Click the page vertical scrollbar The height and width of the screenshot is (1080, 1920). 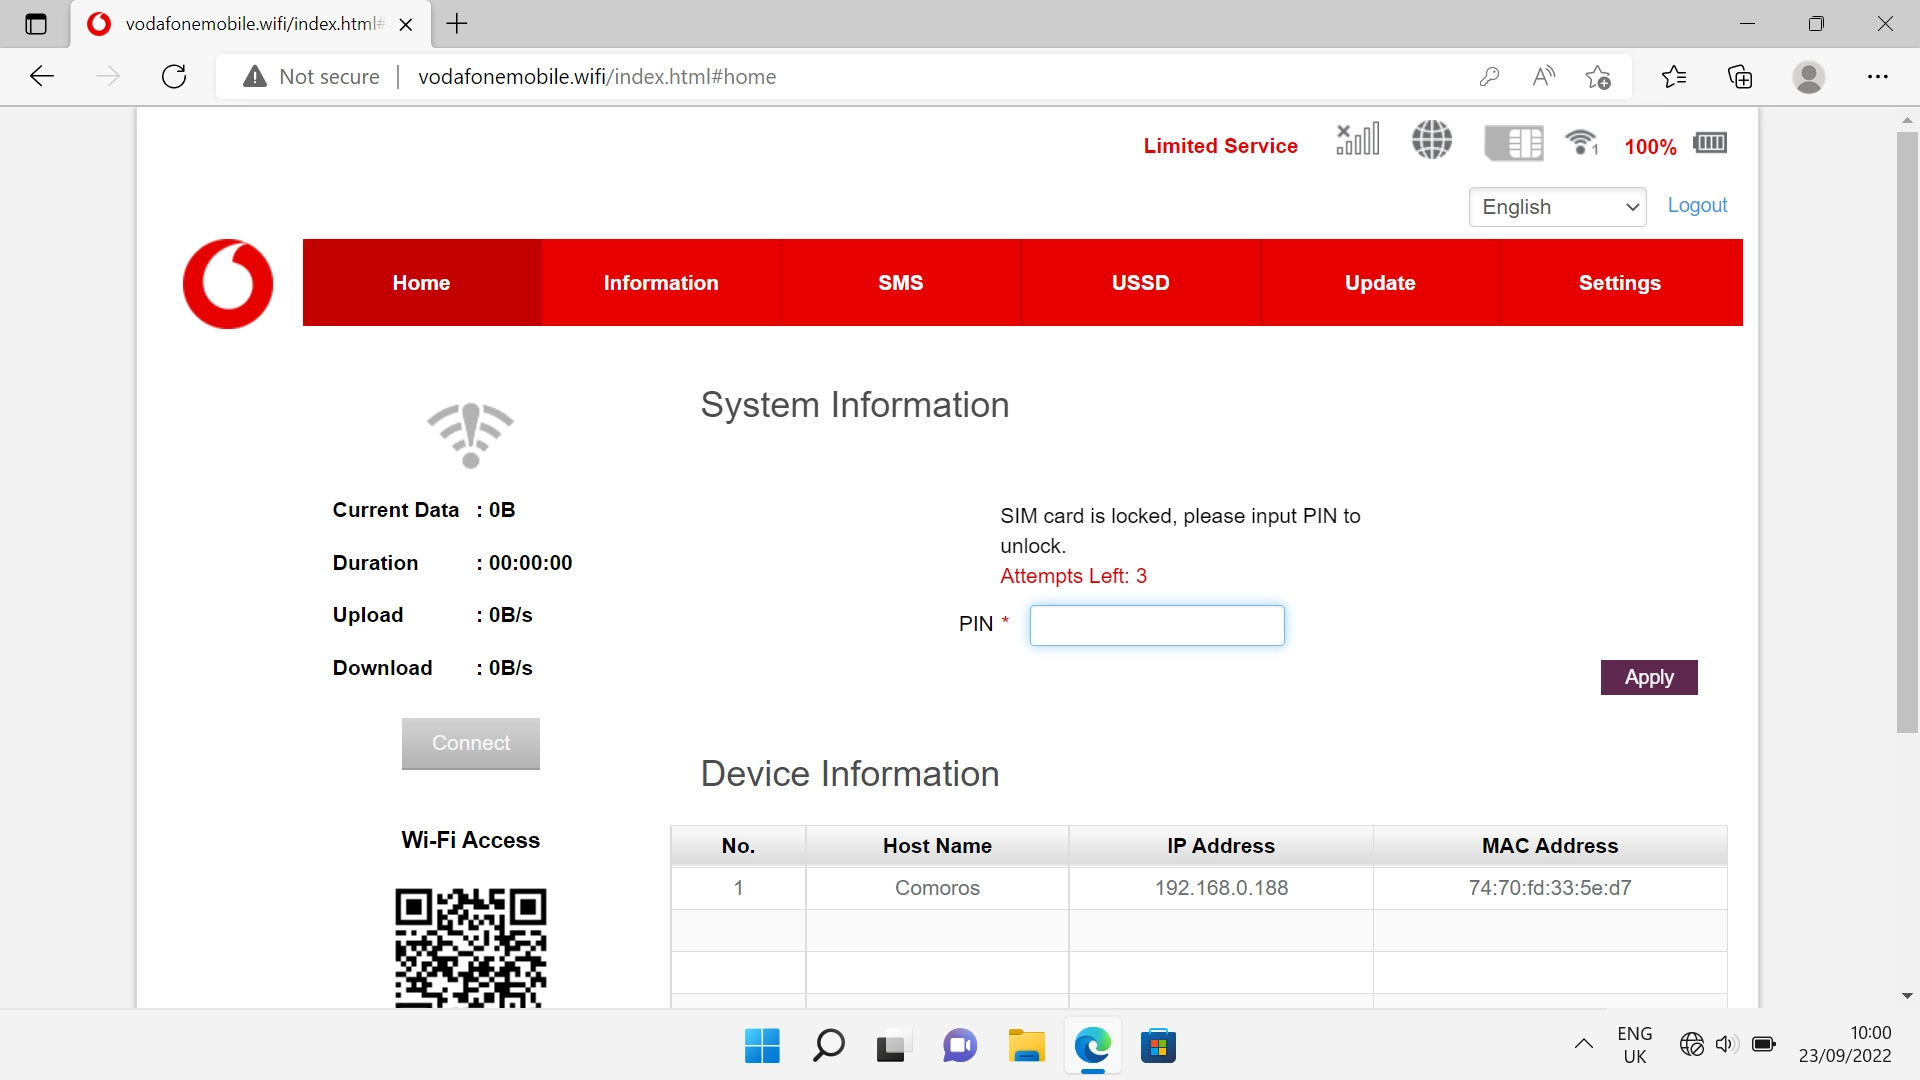pyautogui.click(x=1906, y=432)
